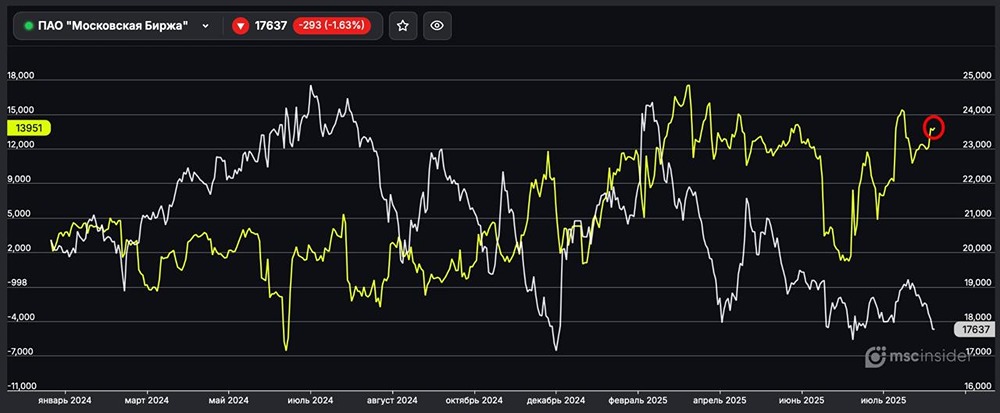Click the декабрь 2024 date axis label

(555, 401)
